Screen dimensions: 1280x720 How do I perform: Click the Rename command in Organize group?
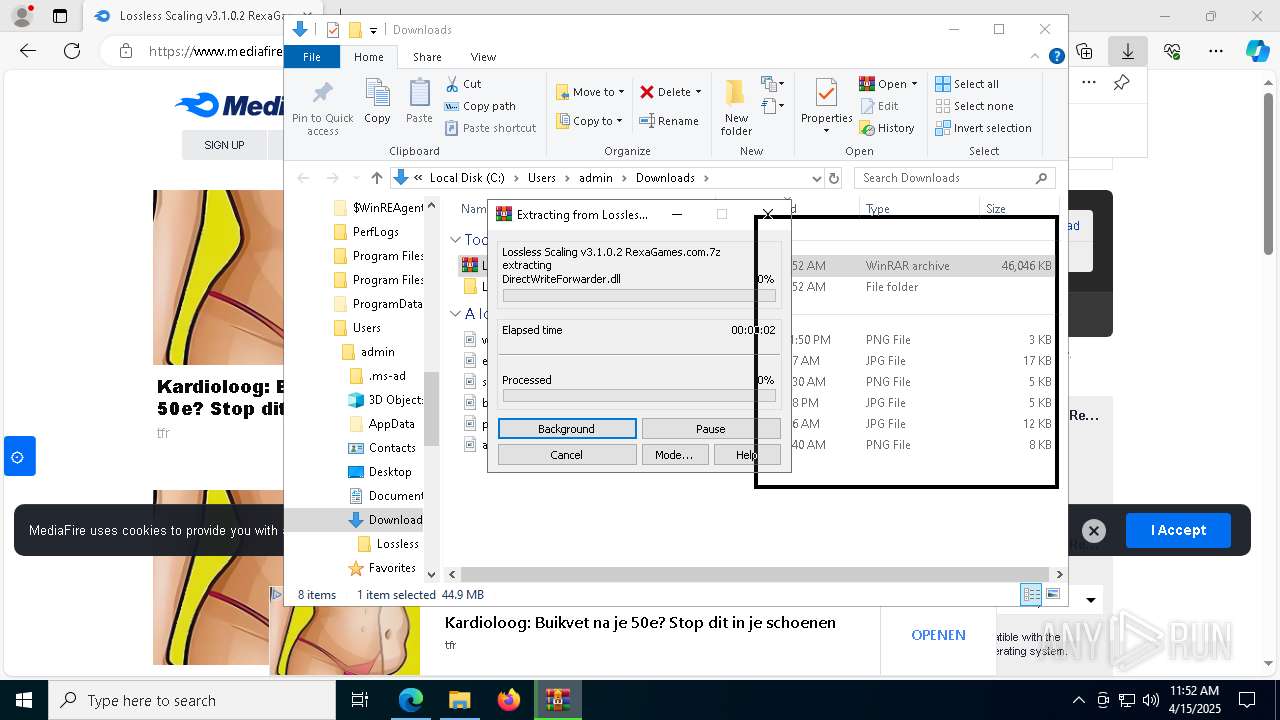669,121
